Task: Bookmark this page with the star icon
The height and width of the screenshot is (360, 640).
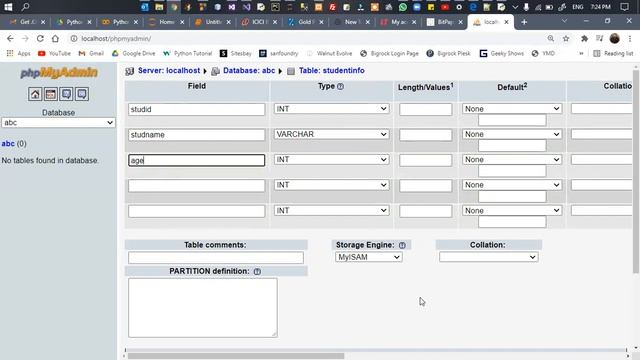Action: 566,38
